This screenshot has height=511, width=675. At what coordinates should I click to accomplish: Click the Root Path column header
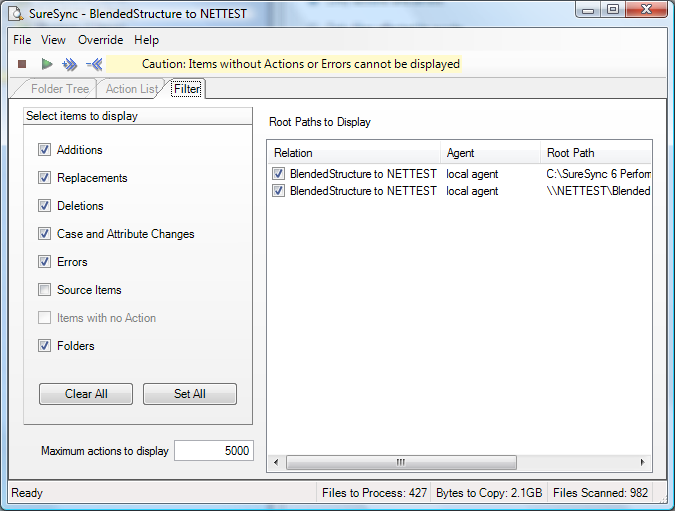point(594,153)
